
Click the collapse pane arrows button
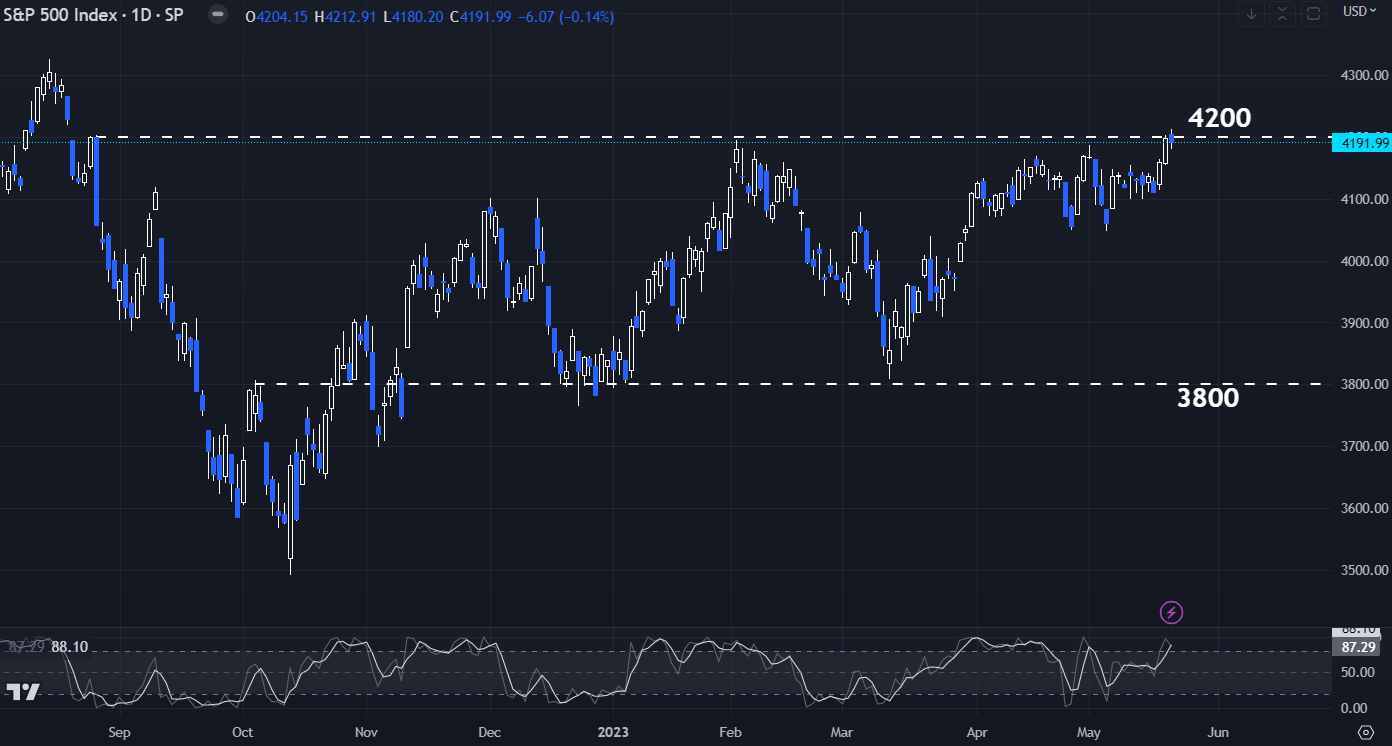1282,14
